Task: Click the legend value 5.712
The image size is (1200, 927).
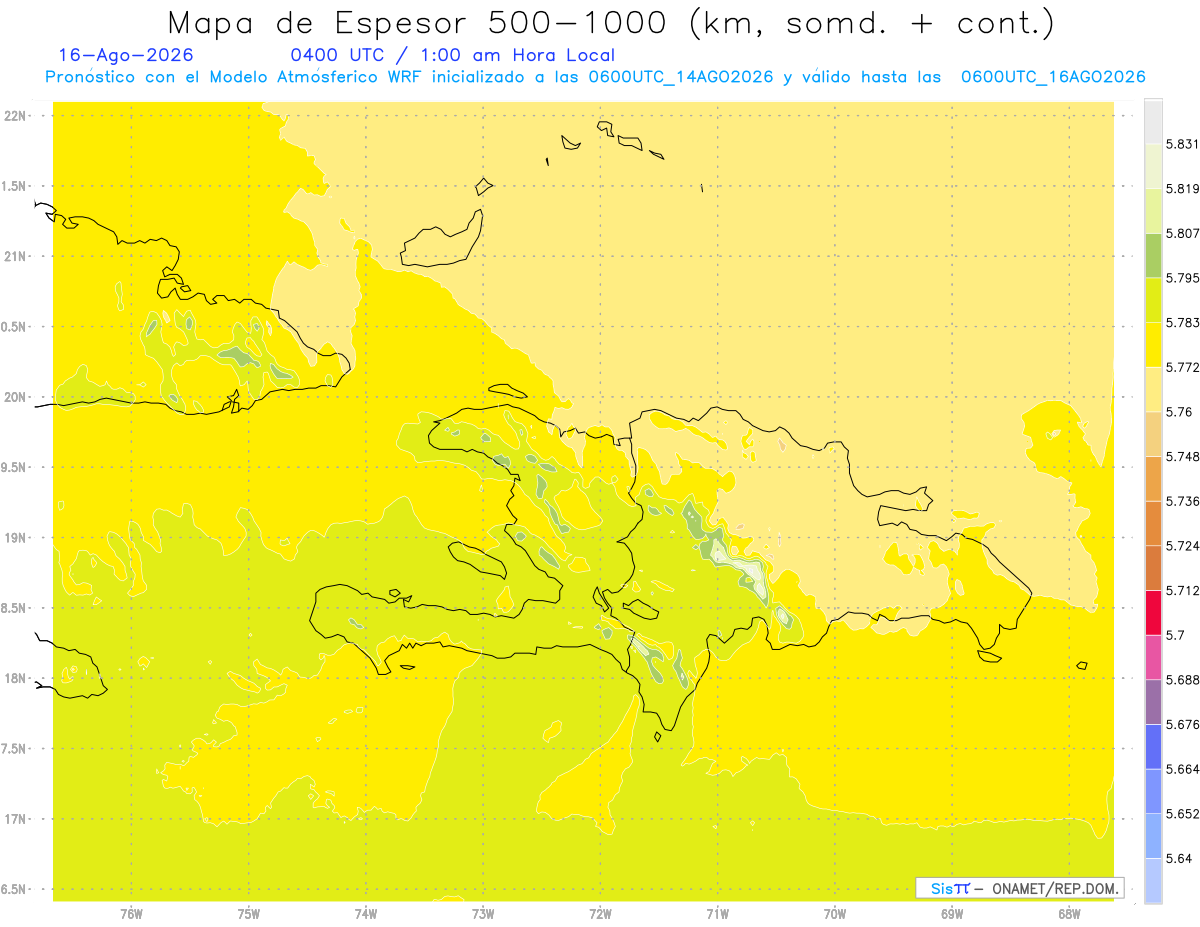Action: tap(1183, 590)
